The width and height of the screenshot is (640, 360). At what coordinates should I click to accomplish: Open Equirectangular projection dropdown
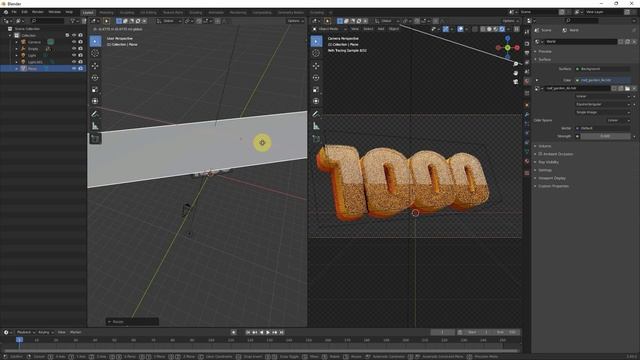pos(602,104)
